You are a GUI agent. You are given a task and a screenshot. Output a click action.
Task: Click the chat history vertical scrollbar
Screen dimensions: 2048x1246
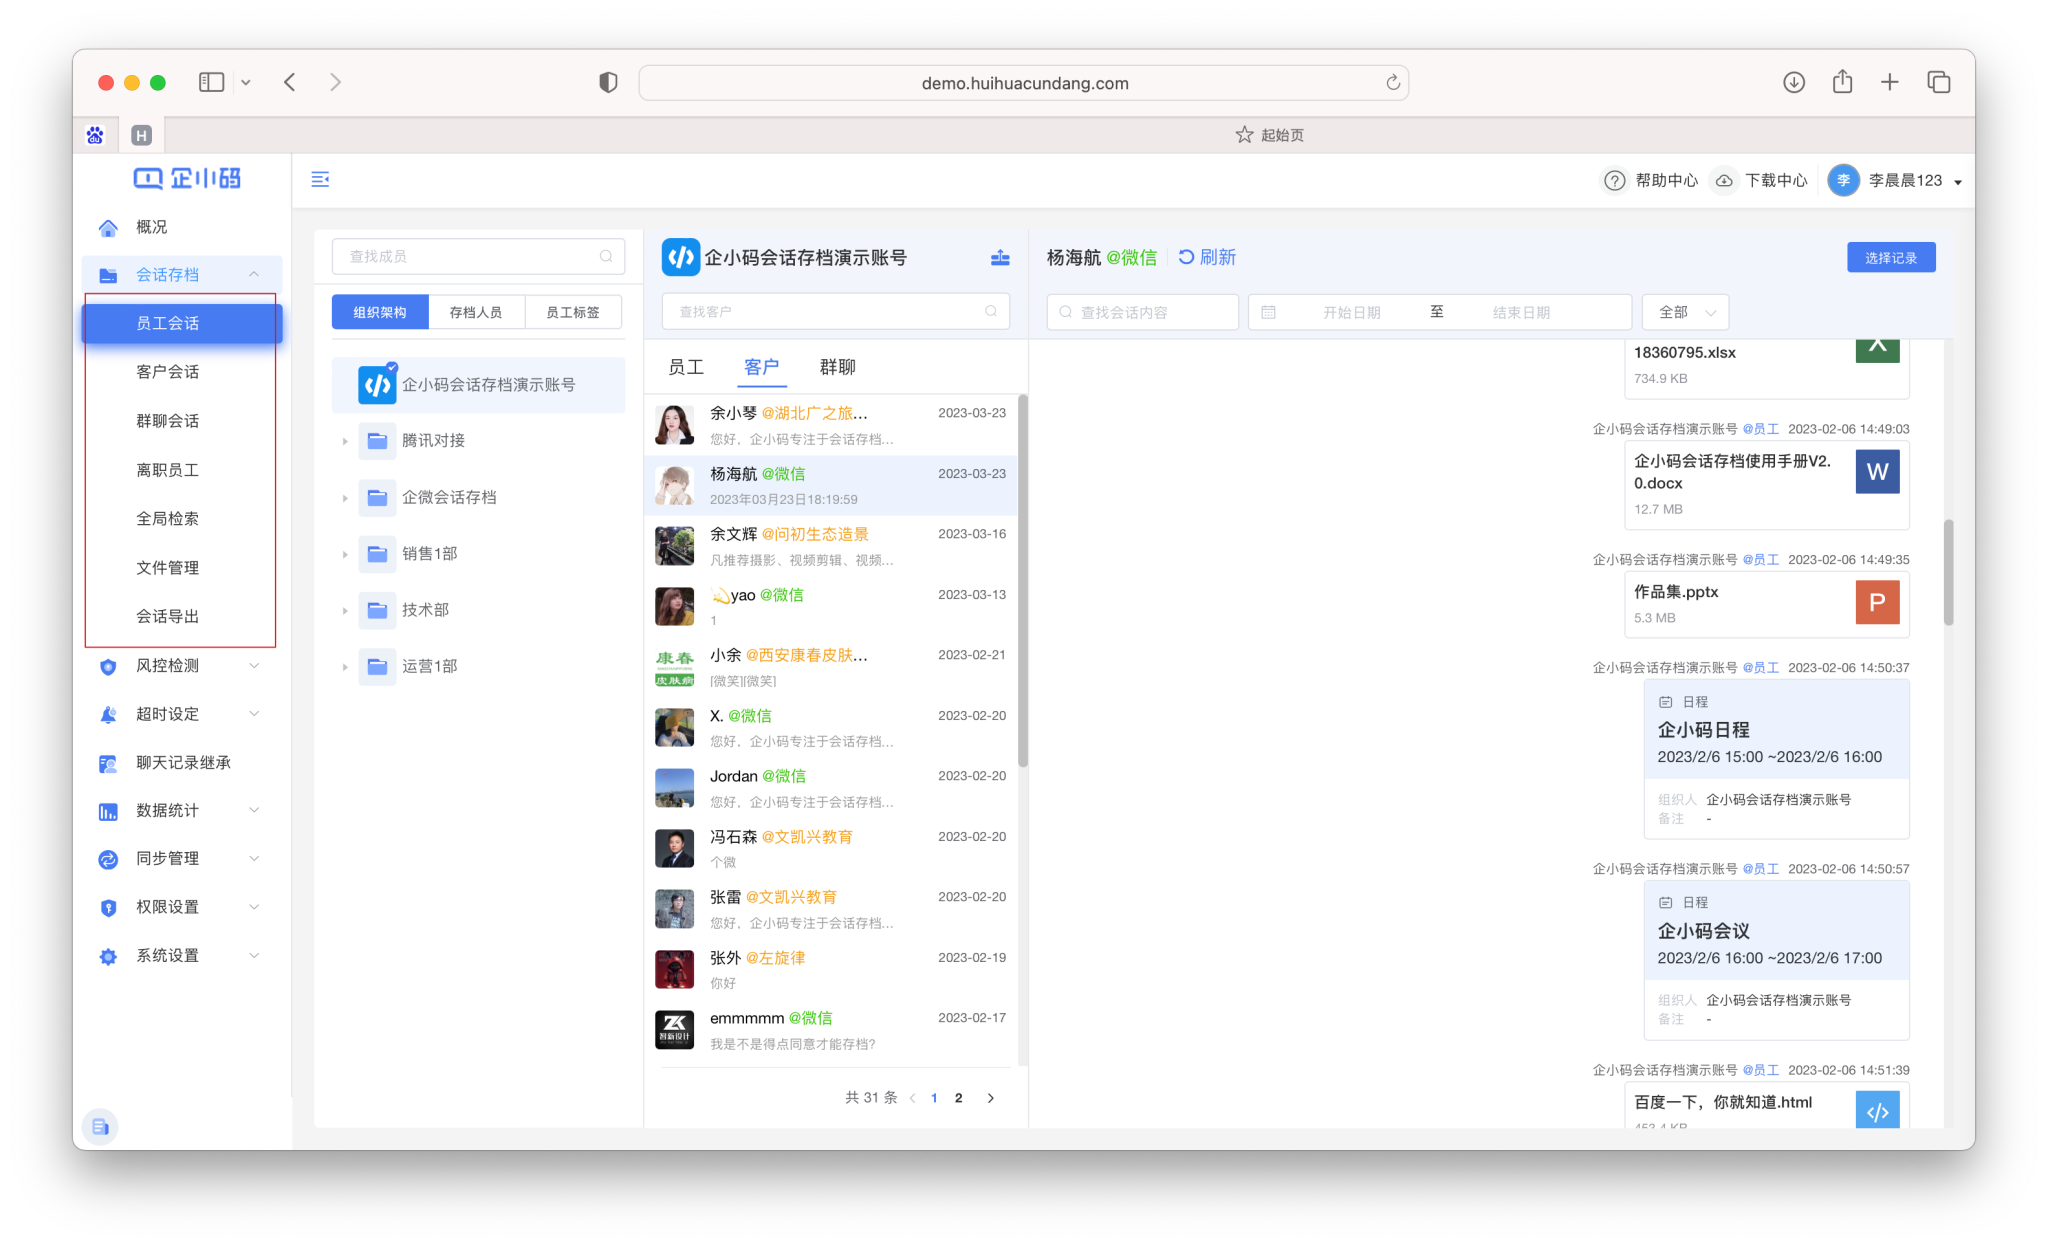point(1948,572)
